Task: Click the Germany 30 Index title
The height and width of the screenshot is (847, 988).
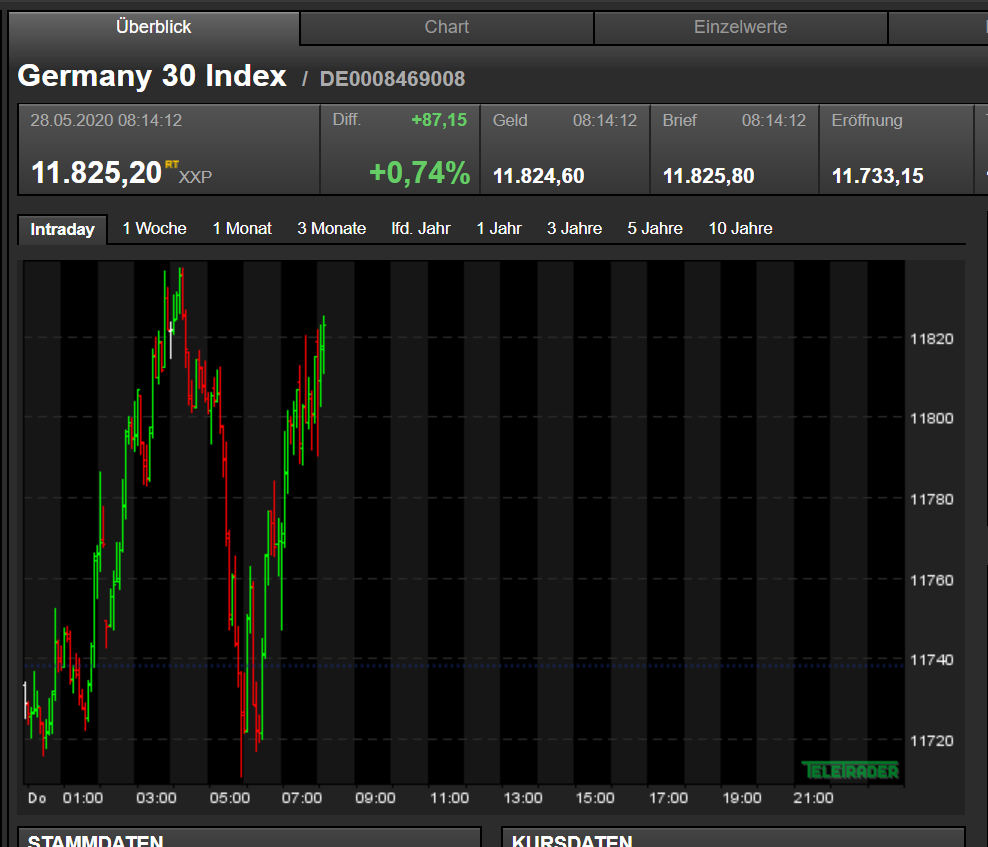Action: [x=152, y=75]
